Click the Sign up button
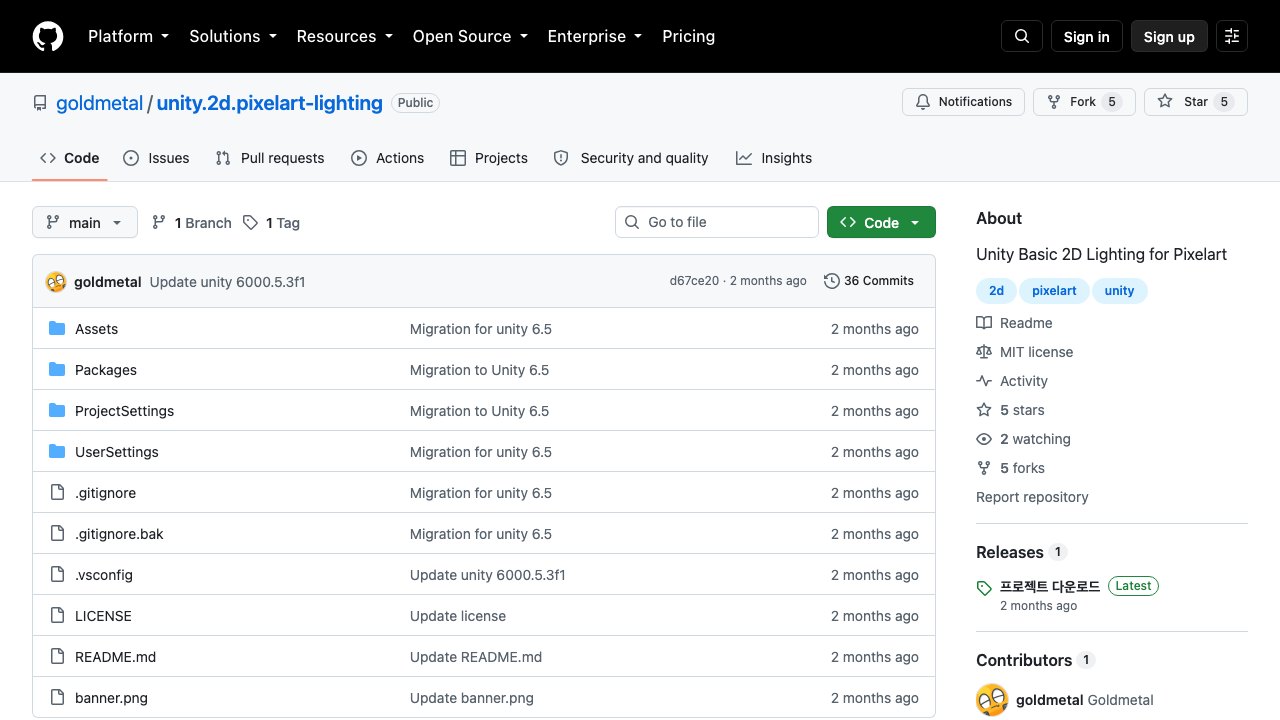Image resolution: width=1280 pixels, height=720 pixels. pos(1169,36)
